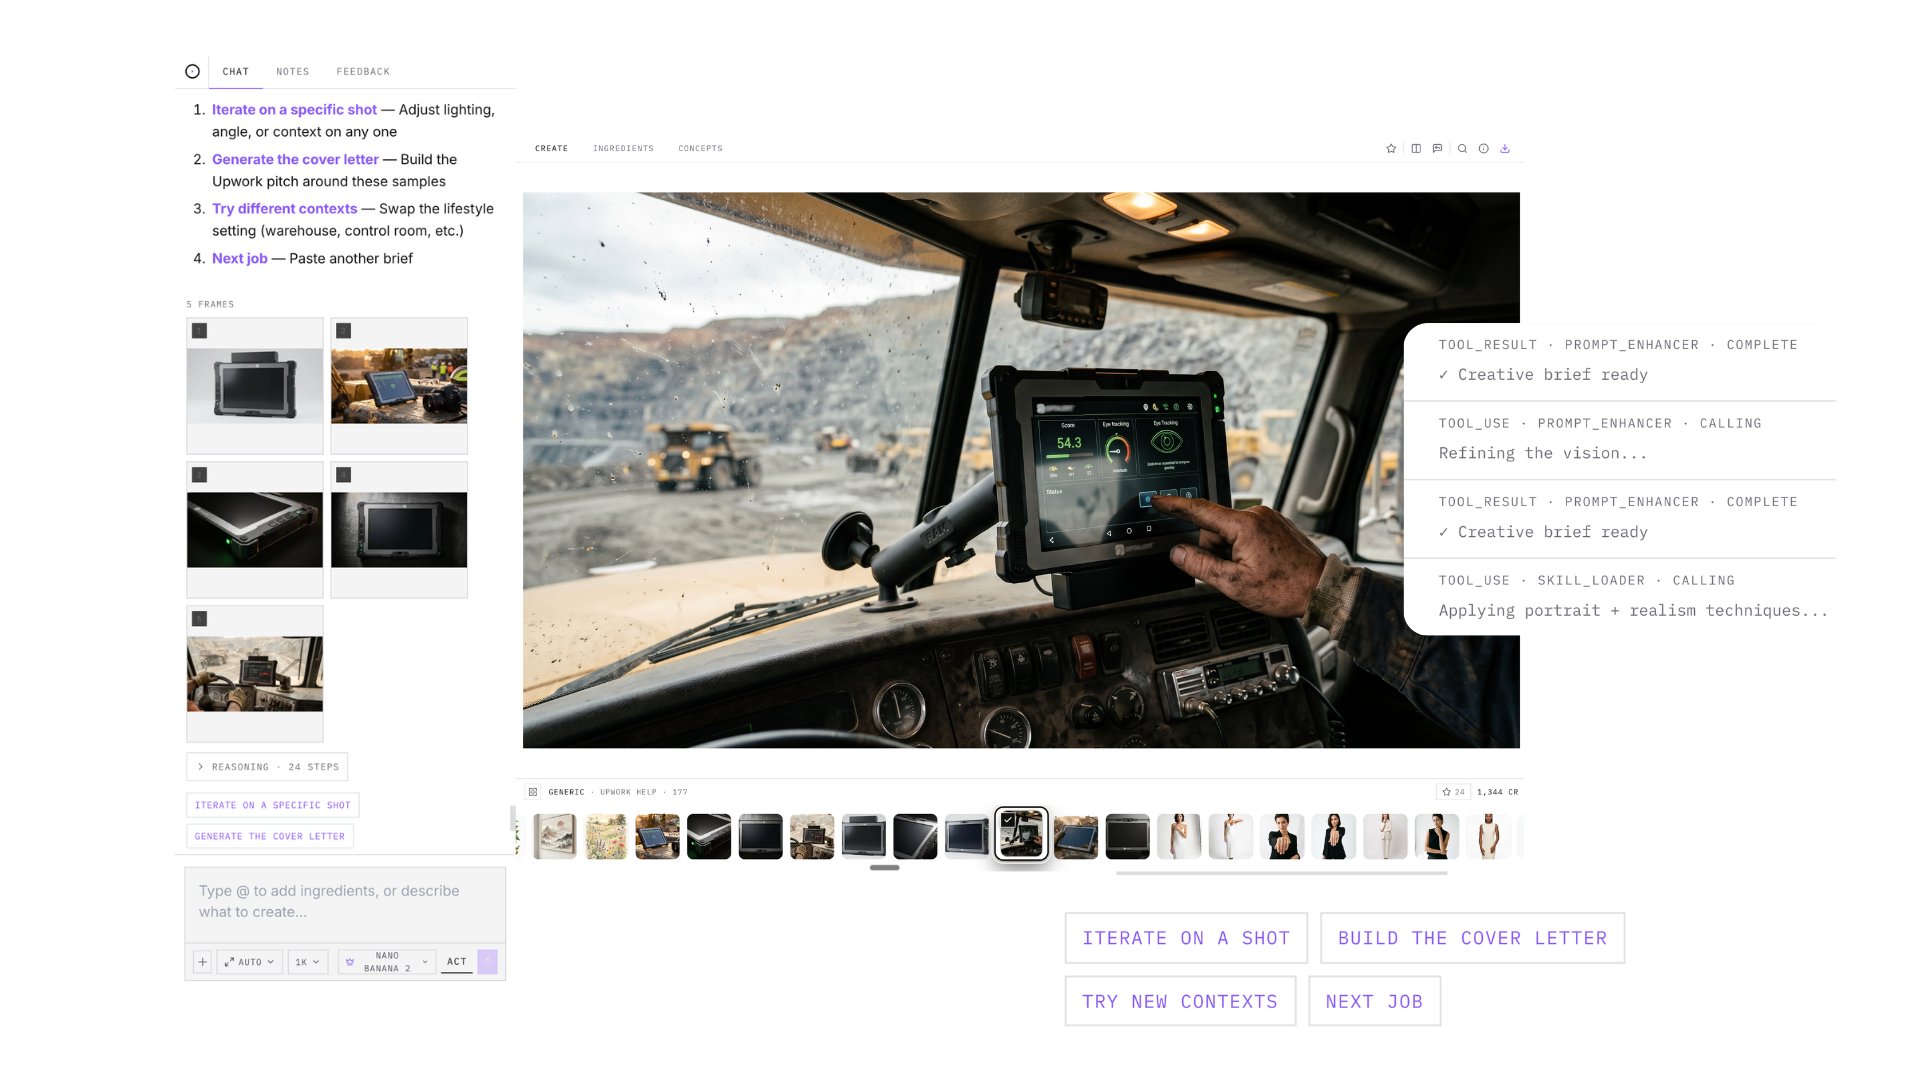Click the large ITERATE ON A SHOT button
Image resolution: width=1920 pixels, height=1080 pixels.
(1186, 938)
